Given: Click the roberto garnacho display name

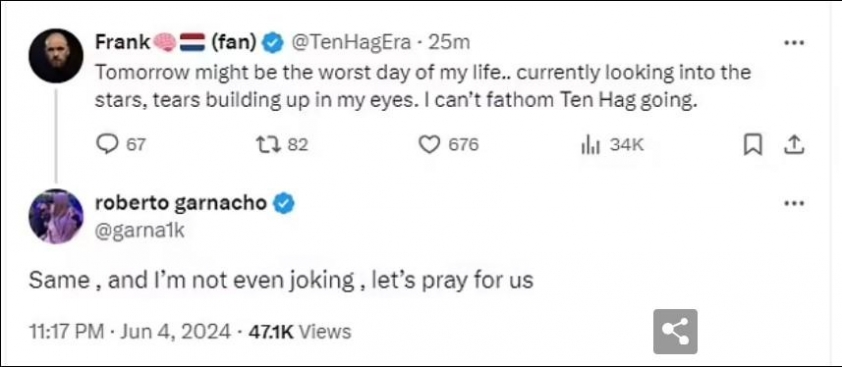Looking at the screenshot, I should [x=180, y=203].
